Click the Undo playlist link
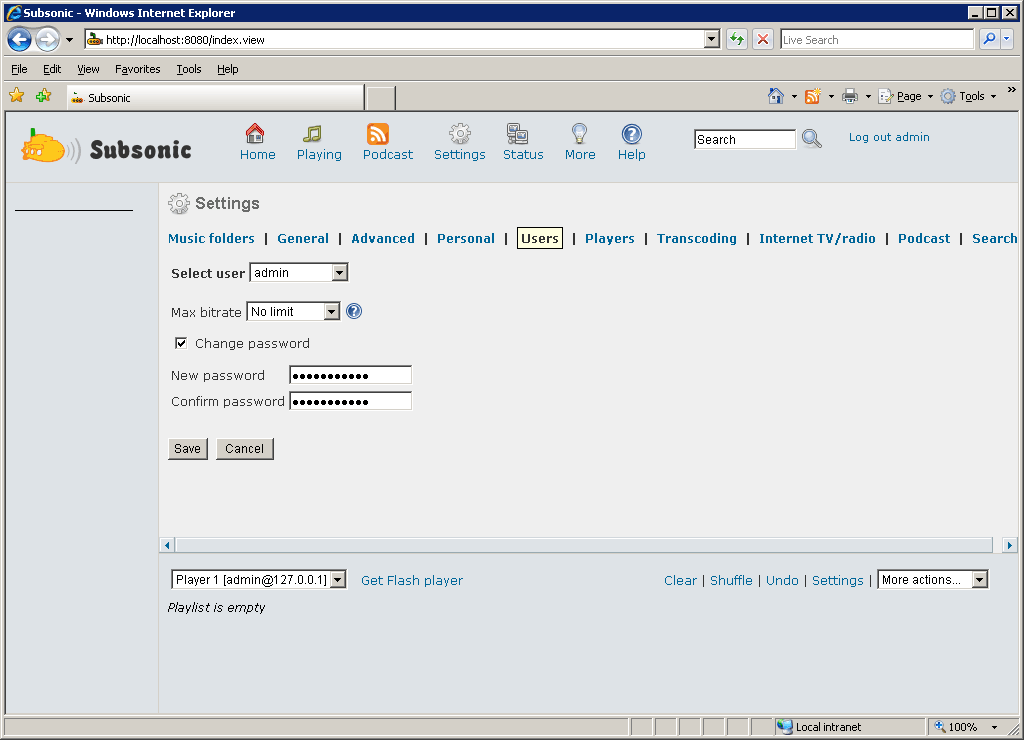Viewport: 1024px width, 740px height. [782, 580]
